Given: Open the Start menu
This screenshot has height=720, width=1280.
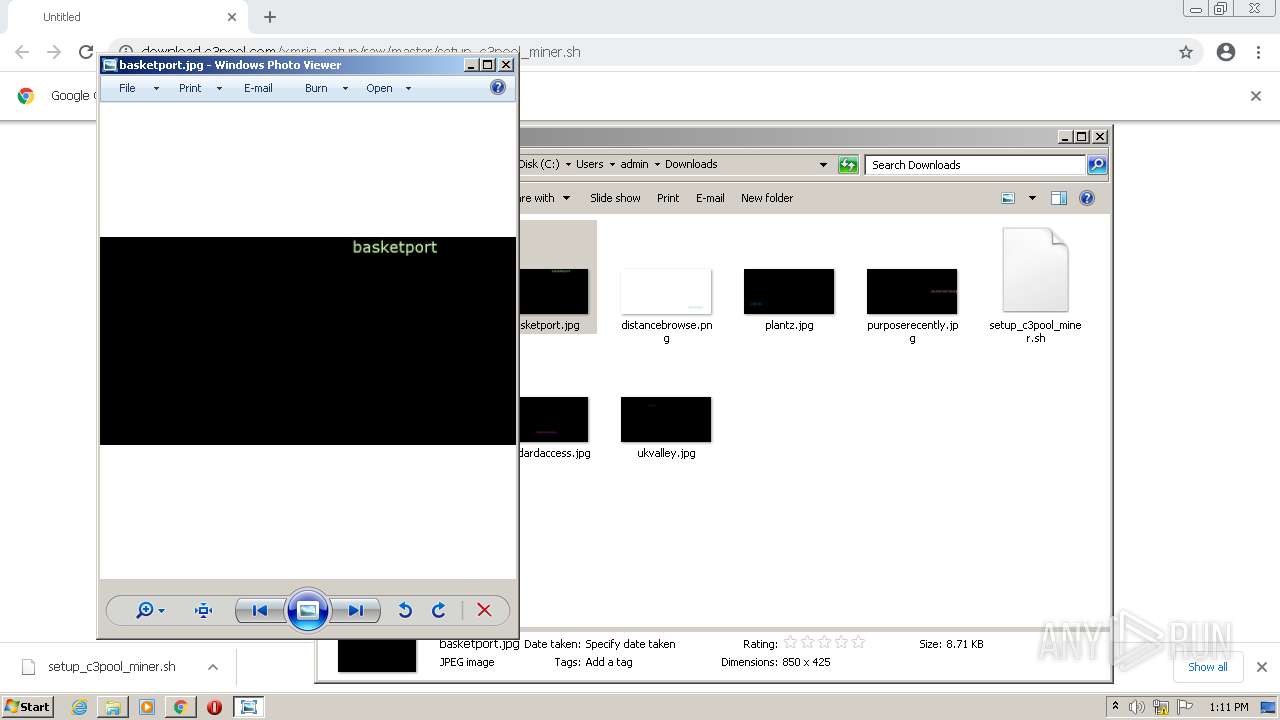Looking at the screenshot, I should coord(27,706).
